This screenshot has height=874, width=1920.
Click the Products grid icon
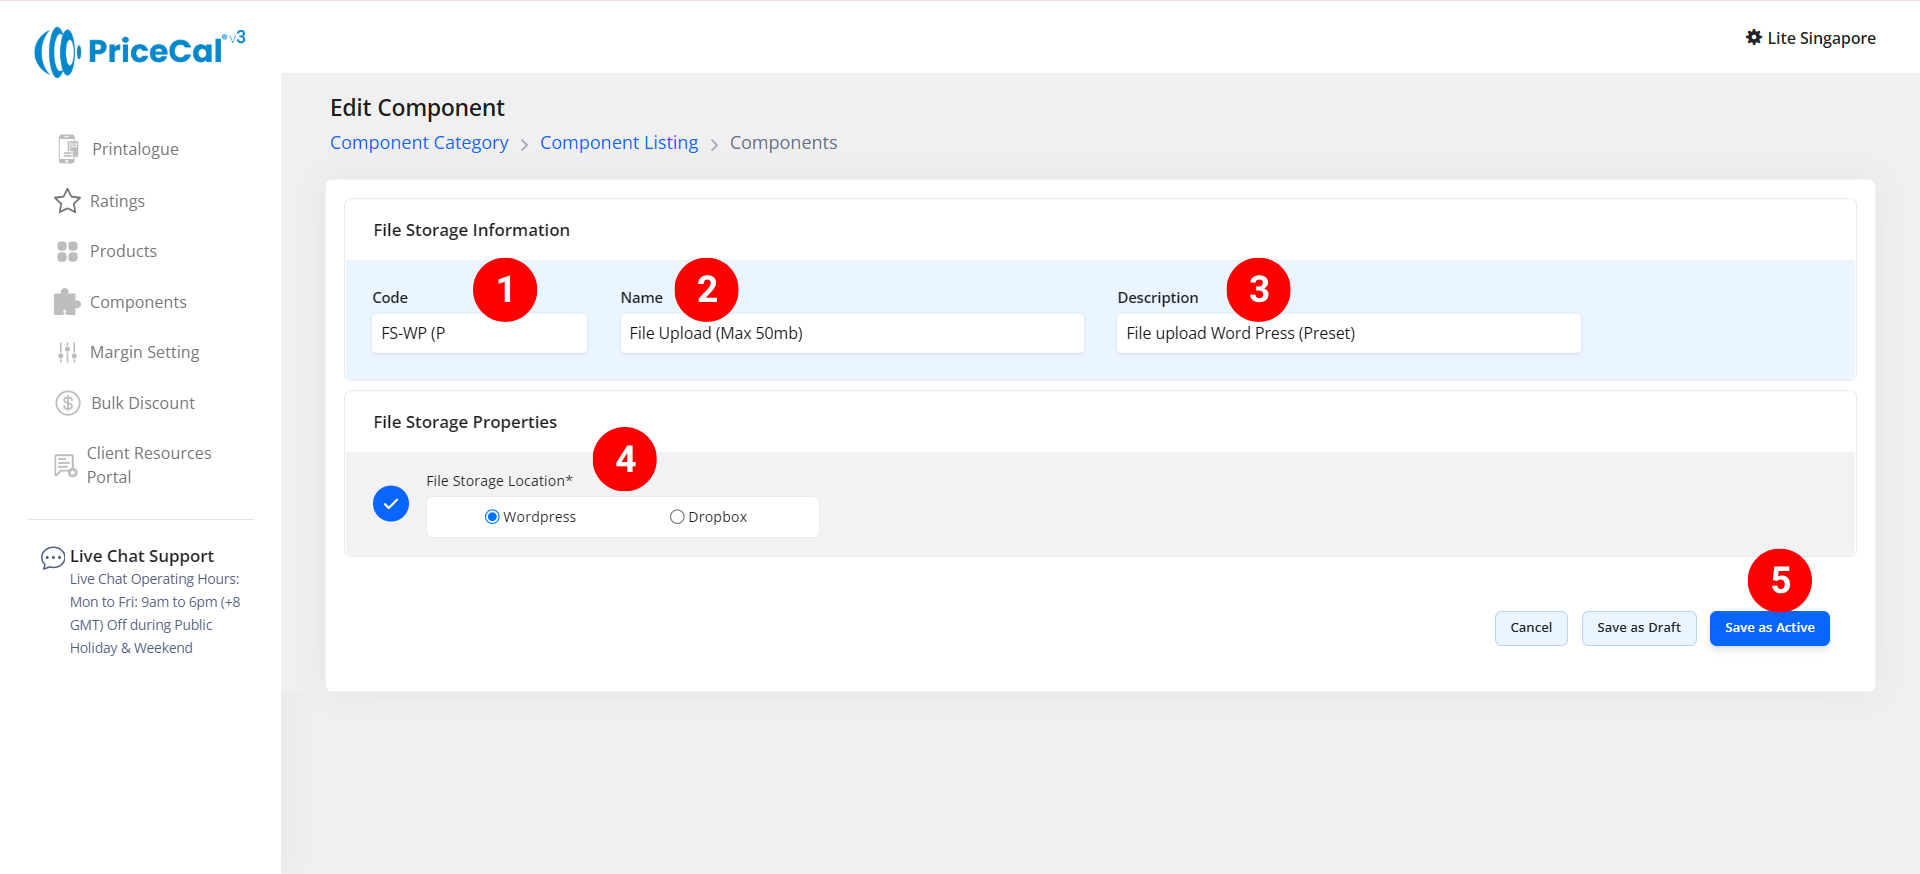coord(67,251)
